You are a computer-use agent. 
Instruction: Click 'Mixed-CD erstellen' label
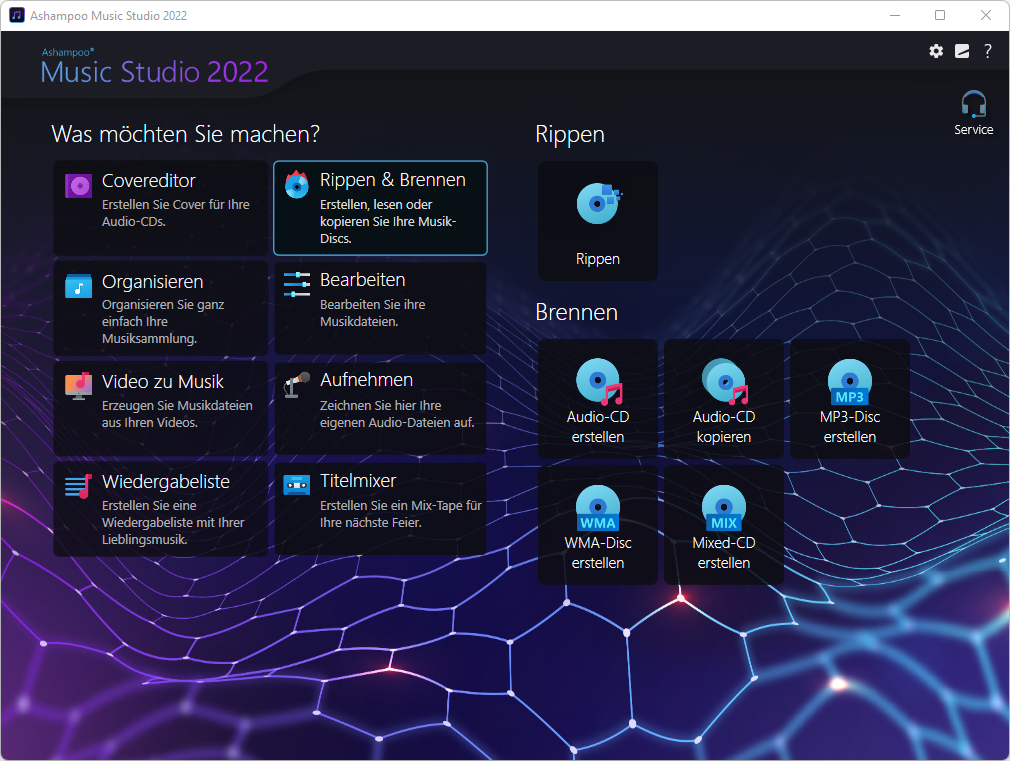point(724,553)
